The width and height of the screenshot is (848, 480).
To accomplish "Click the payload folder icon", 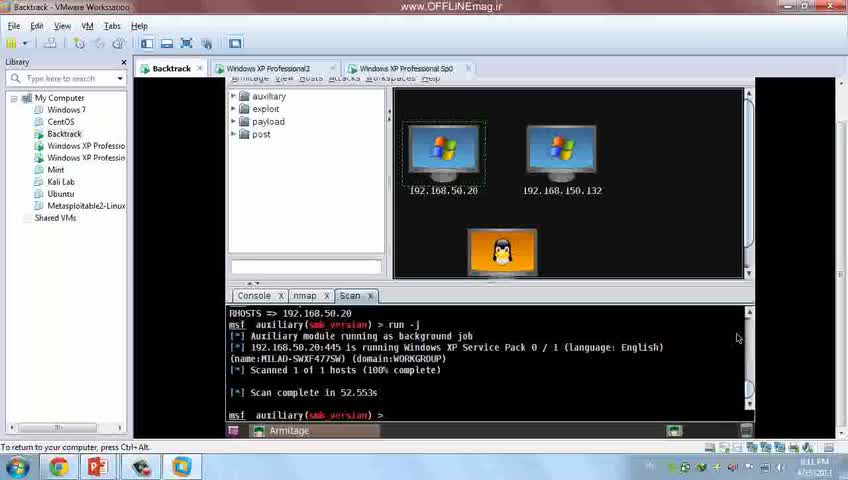I will tap(244, 121).
